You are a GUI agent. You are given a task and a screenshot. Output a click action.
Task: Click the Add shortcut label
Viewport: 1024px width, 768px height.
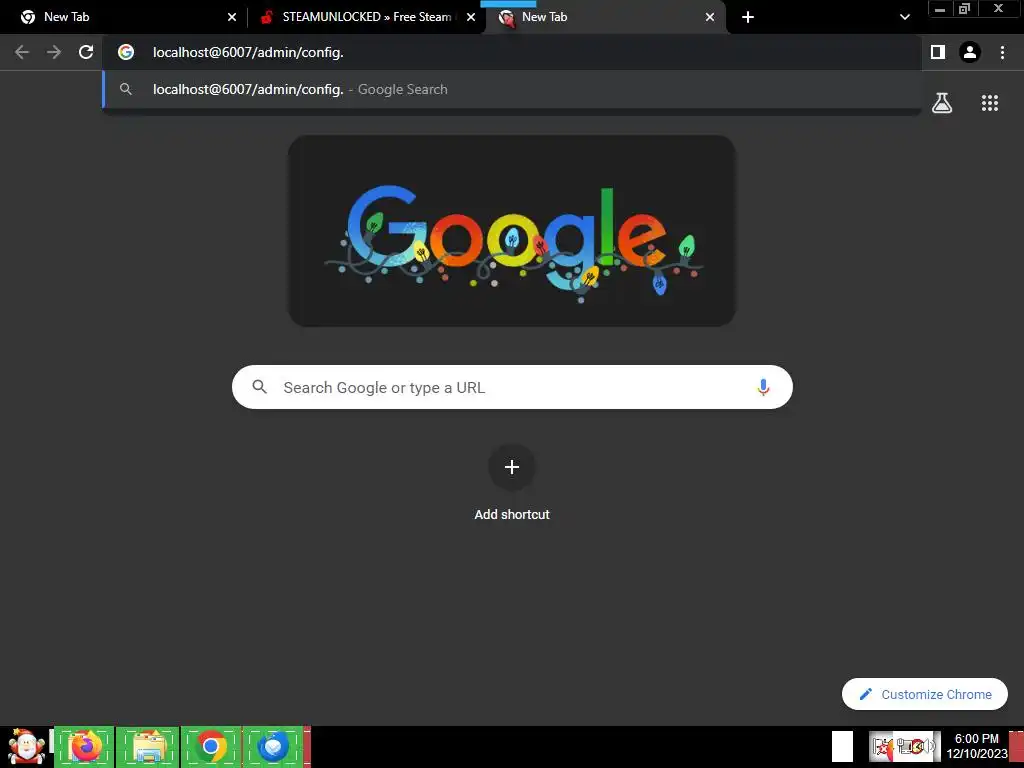(x=512, y=515)
